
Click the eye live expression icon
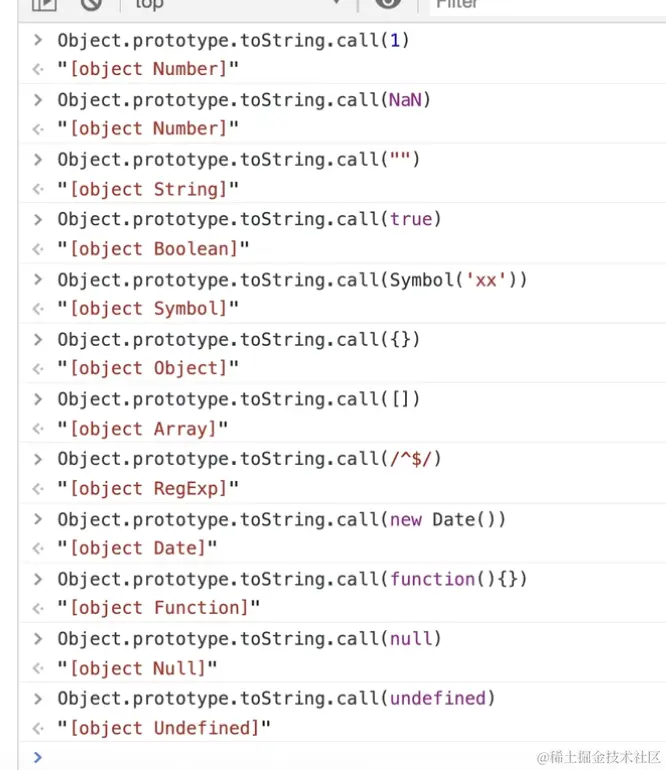(x=388, y=3)
